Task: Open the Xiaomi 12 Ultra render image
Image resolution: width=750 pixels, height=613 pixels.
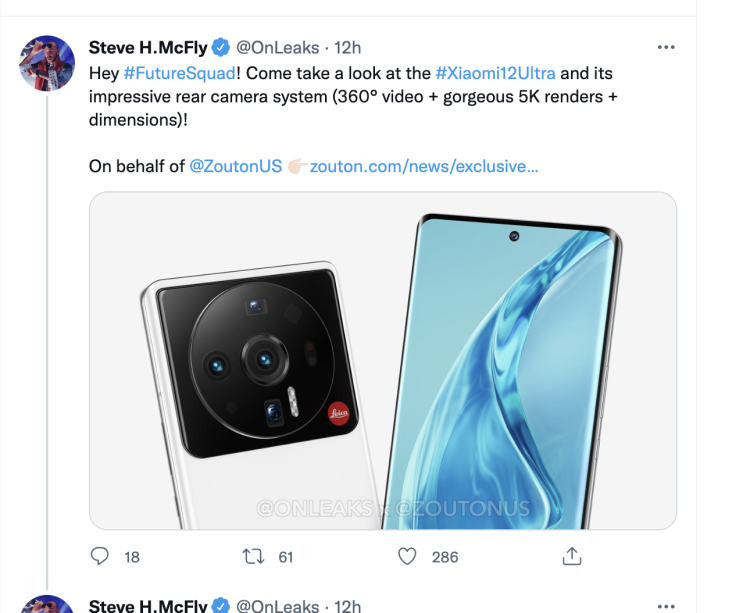Action: (x=383, y=360)
